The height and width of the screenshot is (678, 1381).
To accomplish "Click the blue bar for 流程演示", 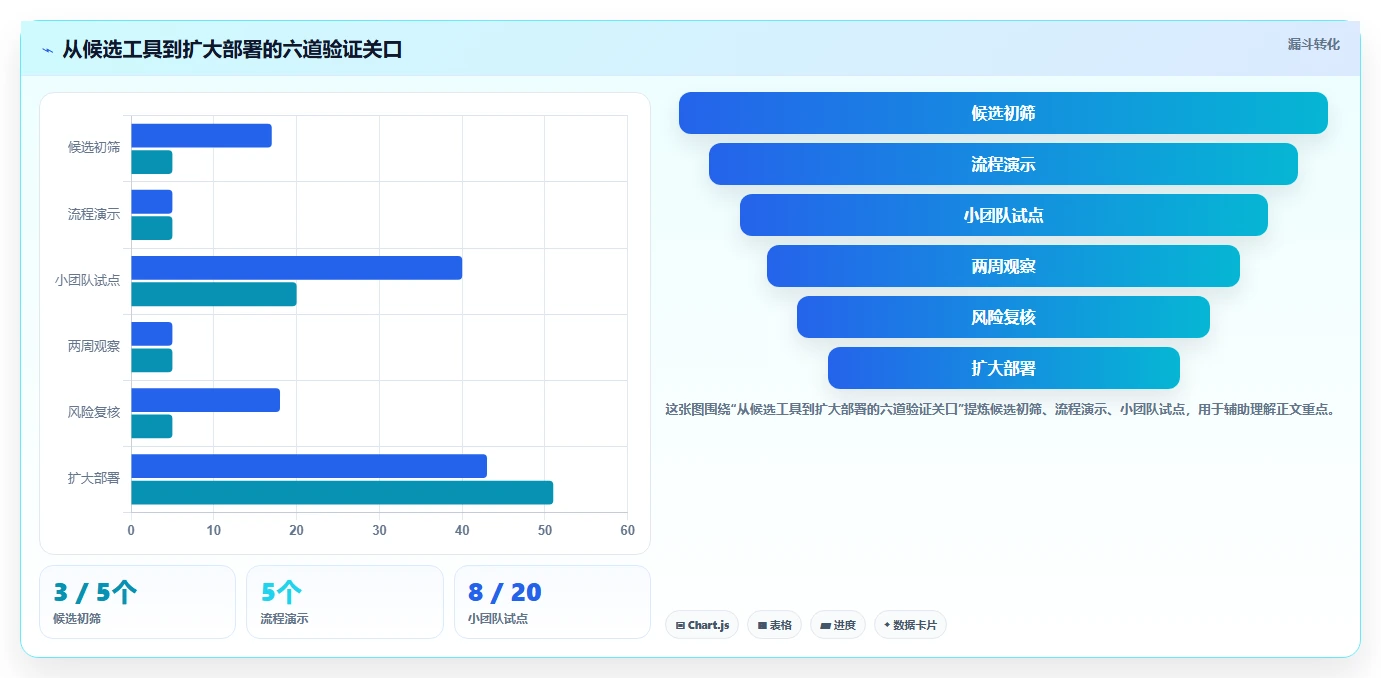I will tap(152, 202).
